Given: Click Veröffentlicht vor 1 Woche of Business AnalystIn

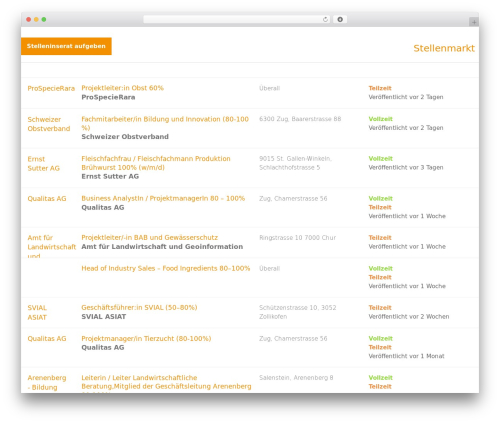Looking at the screenshot, I should click(x=407, y=216).
